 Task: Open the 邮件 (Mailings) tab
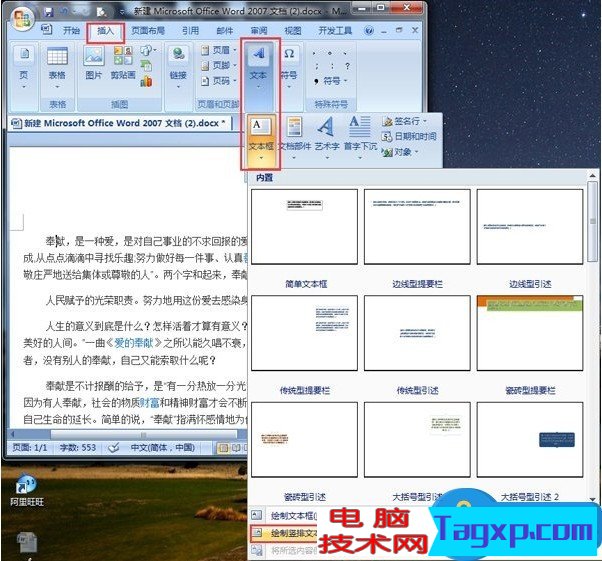[225, 30]
